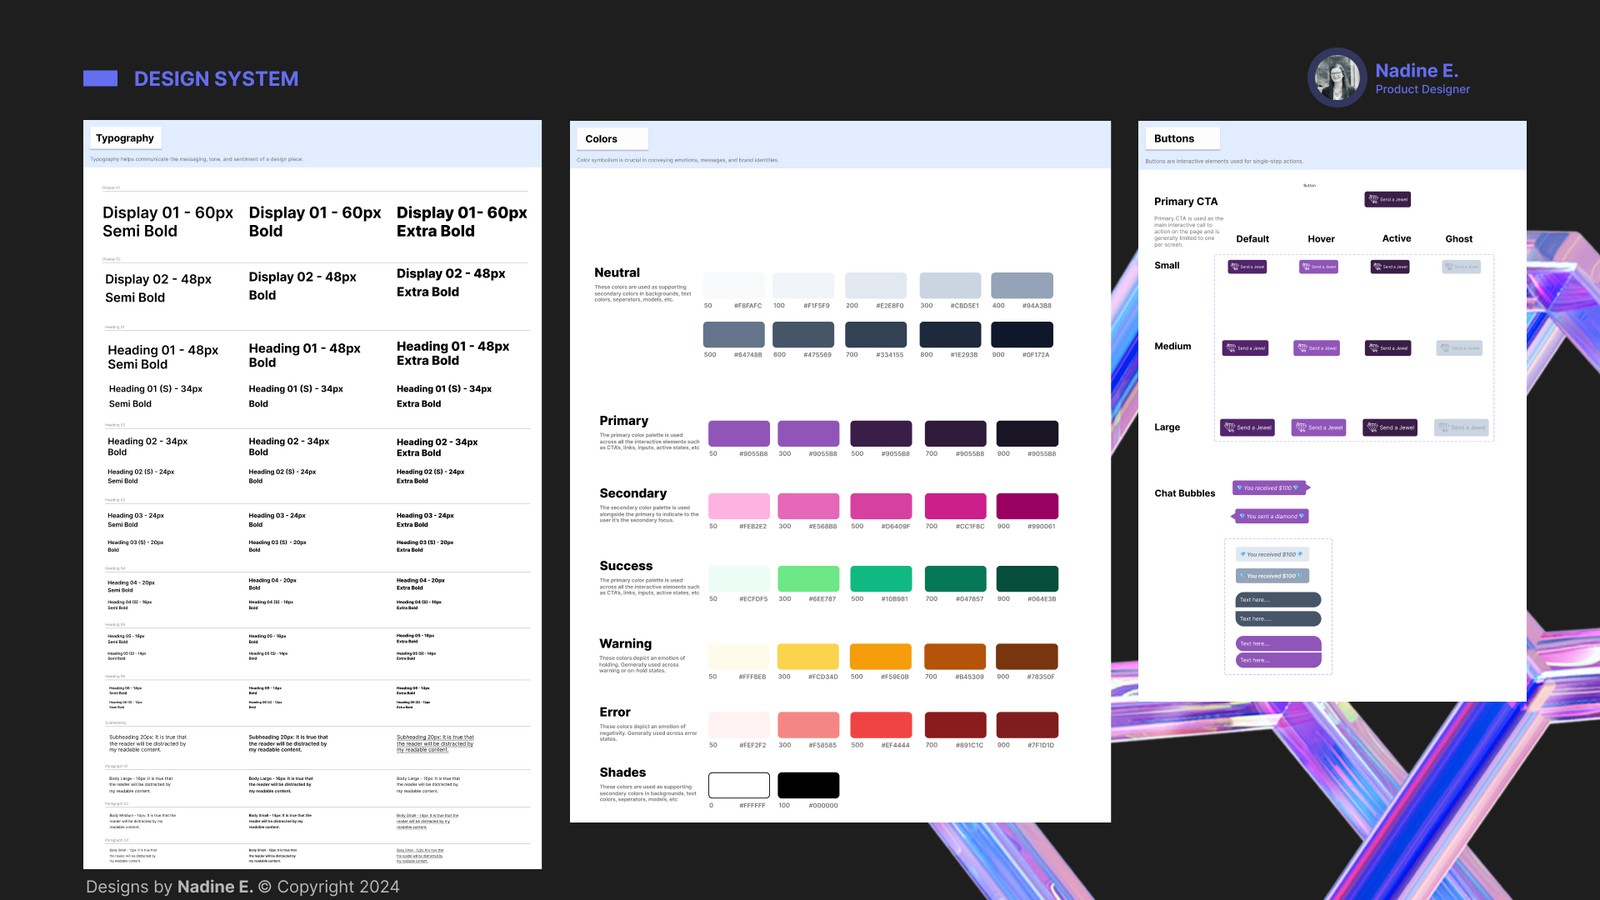
Task: Choose the Warning 500 #F59E0B swatch
Action: [881, 656]
